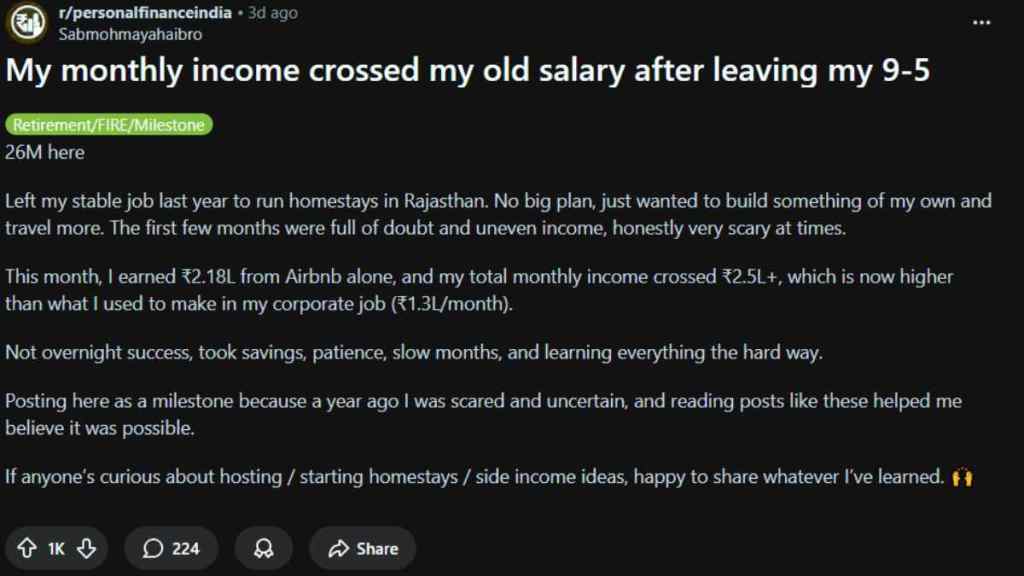Open the post title about leaving 9-5
1024x576 pixels.
[x=468, y=73]
